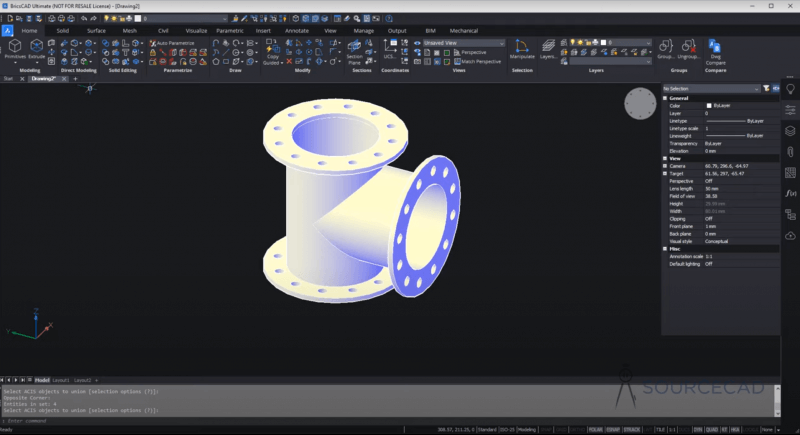Open the UCS coordinates tool
This screenshot has height=435, width=800.
click(390, 50)
